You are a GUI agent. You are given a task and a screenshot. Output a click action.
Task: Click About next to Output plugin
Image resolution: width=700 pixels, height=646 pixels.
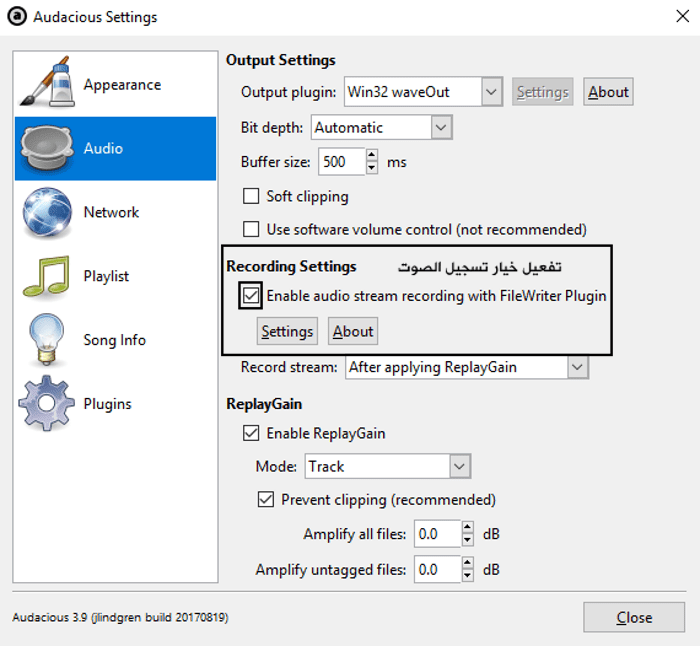coord(608,92)
